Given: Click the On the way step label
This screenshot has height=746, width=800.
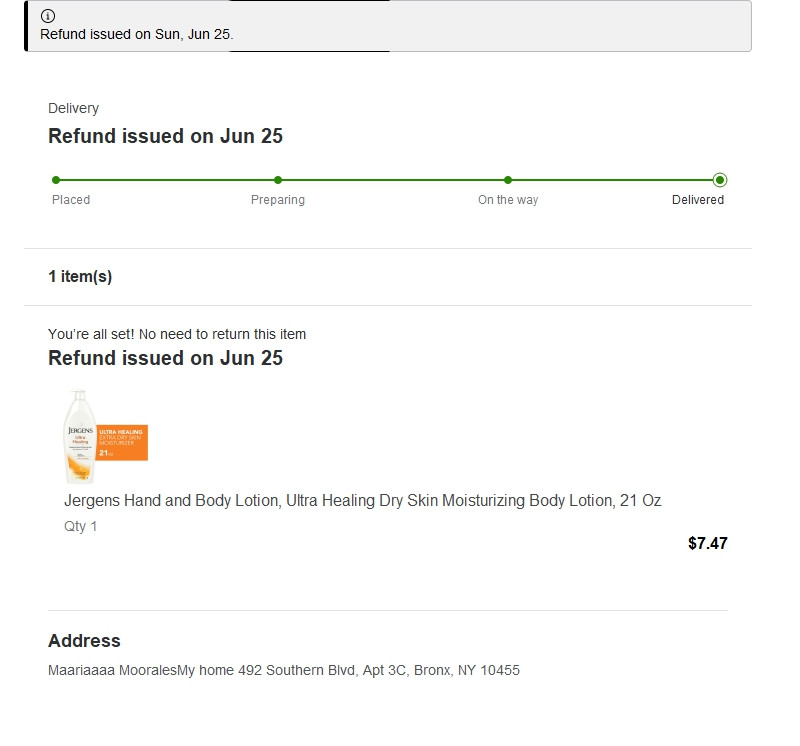Looking at the screenshot, I should [x=508, y=200].
